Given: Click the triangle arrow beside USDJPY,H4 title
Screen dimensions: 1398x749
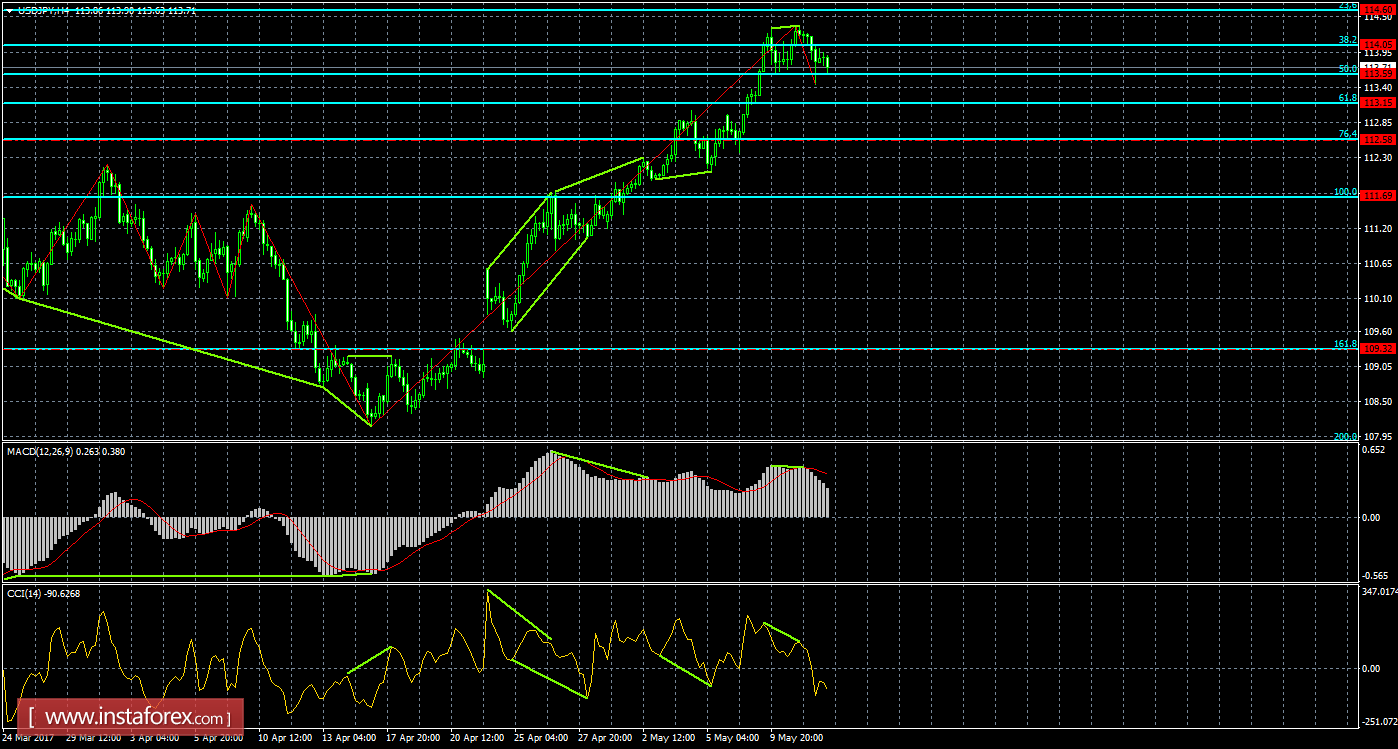Looking at the screenshot, I should point(9,9).
